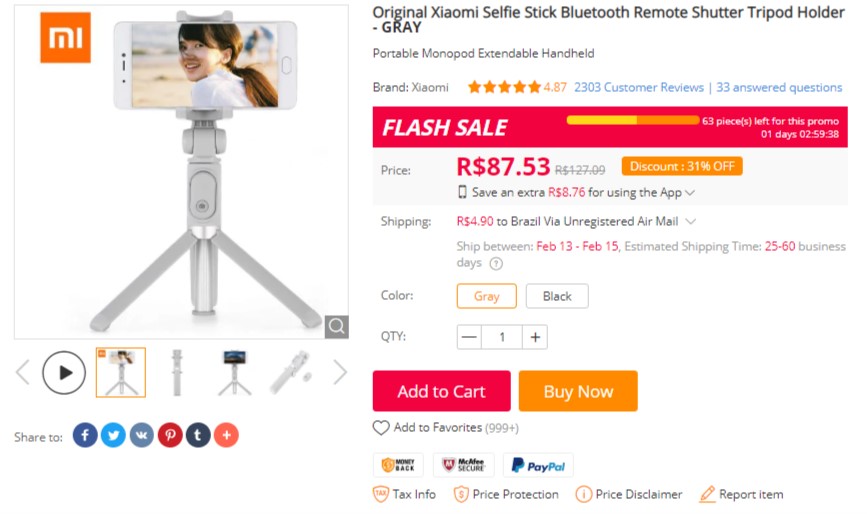Viewport: 867px width, 514px height.
Task: Open more sharing options plus icon
Action: [226, 435]
